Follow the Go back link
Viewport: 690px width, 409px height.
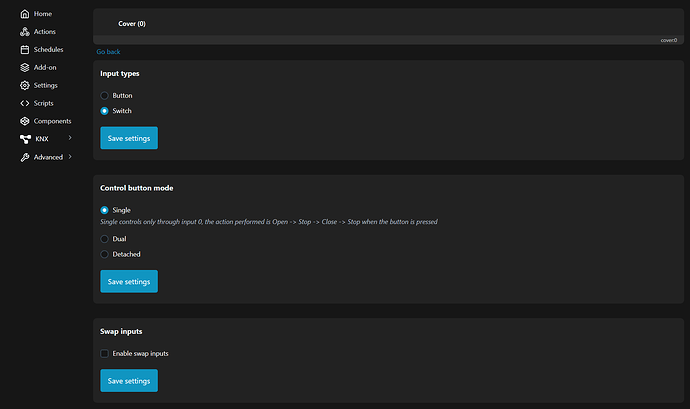(108, 51)
